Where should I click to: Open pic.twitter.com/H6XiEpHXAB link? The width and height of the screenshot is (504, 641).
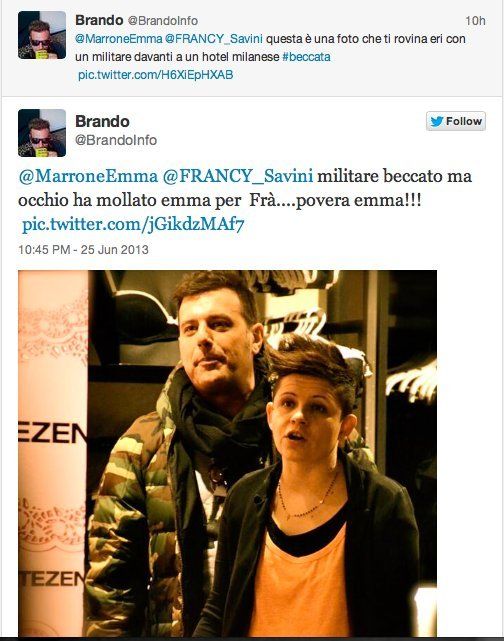[x=155, y=75]
